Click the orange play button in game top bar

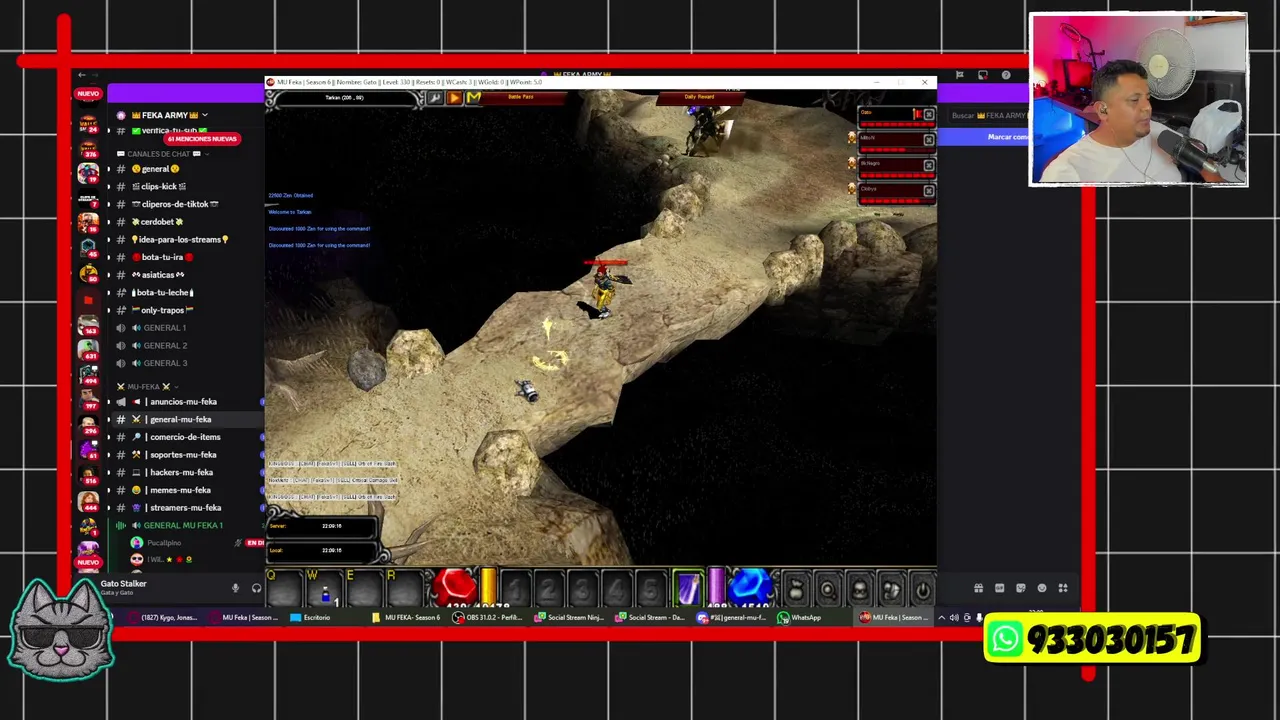454,98
